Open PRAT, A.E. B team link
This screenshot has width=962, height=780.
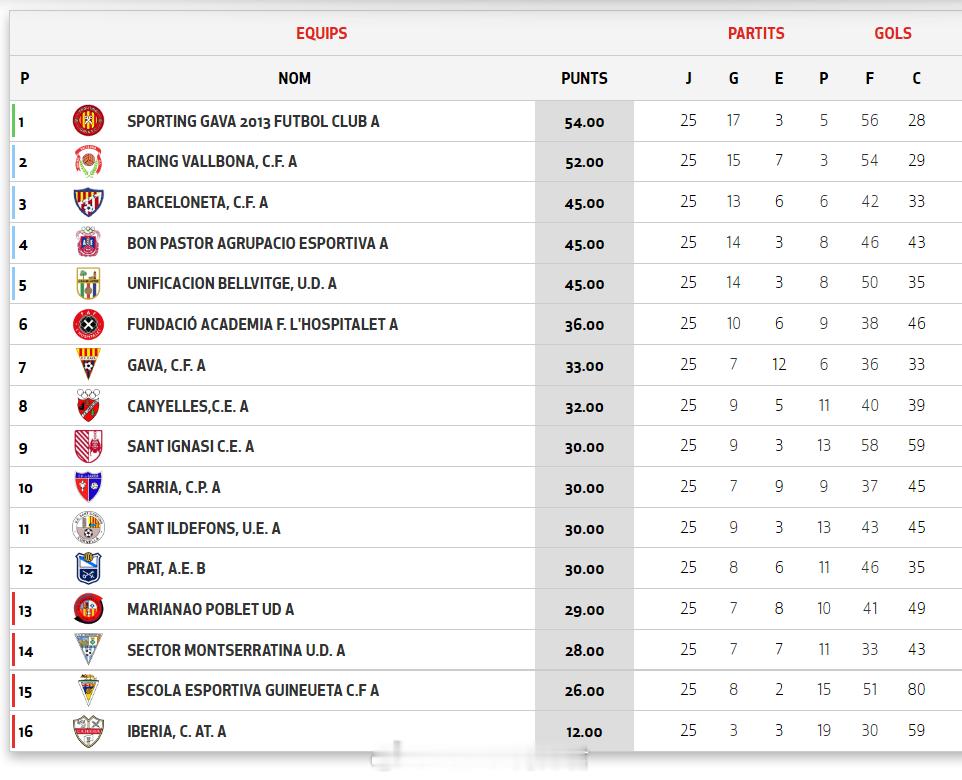[x=166, y=568]
